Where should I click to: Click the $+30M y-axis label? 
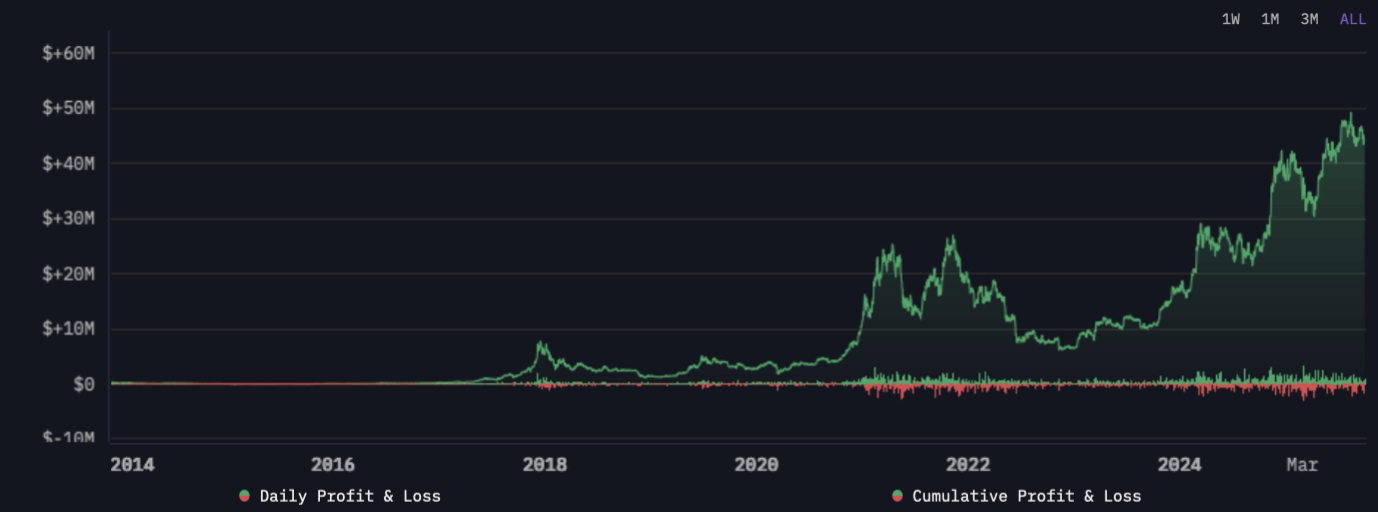[68, 218]
